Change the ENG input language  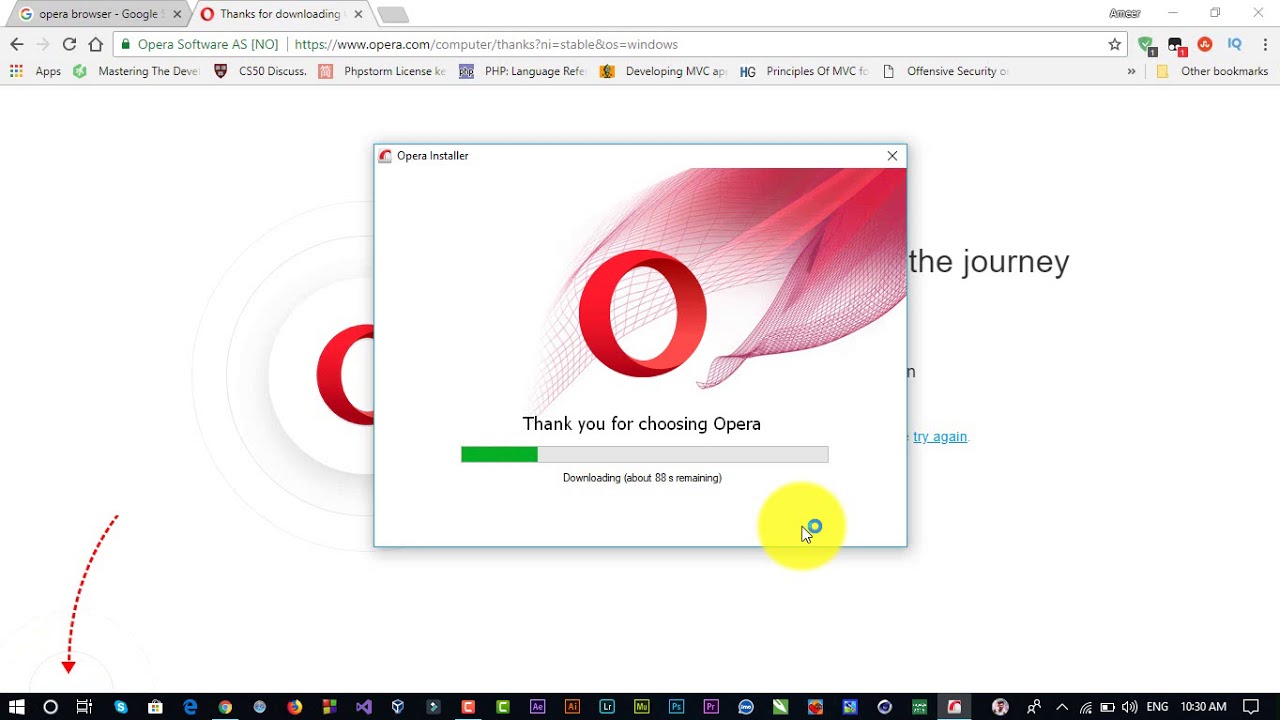pos(1157,707)
